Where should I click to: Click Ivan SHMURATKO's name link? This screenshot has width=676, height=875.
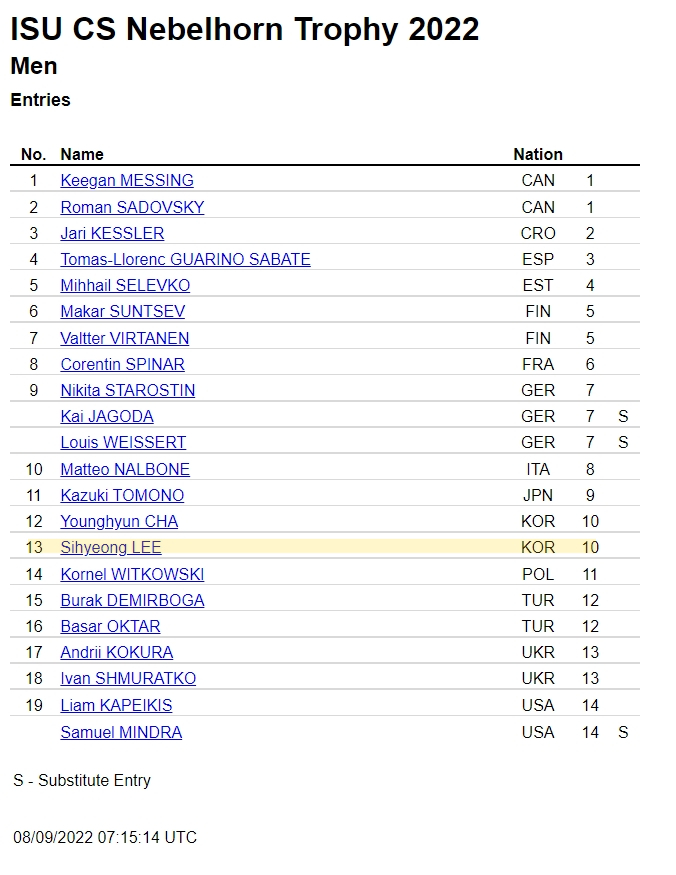pos(128,678)
